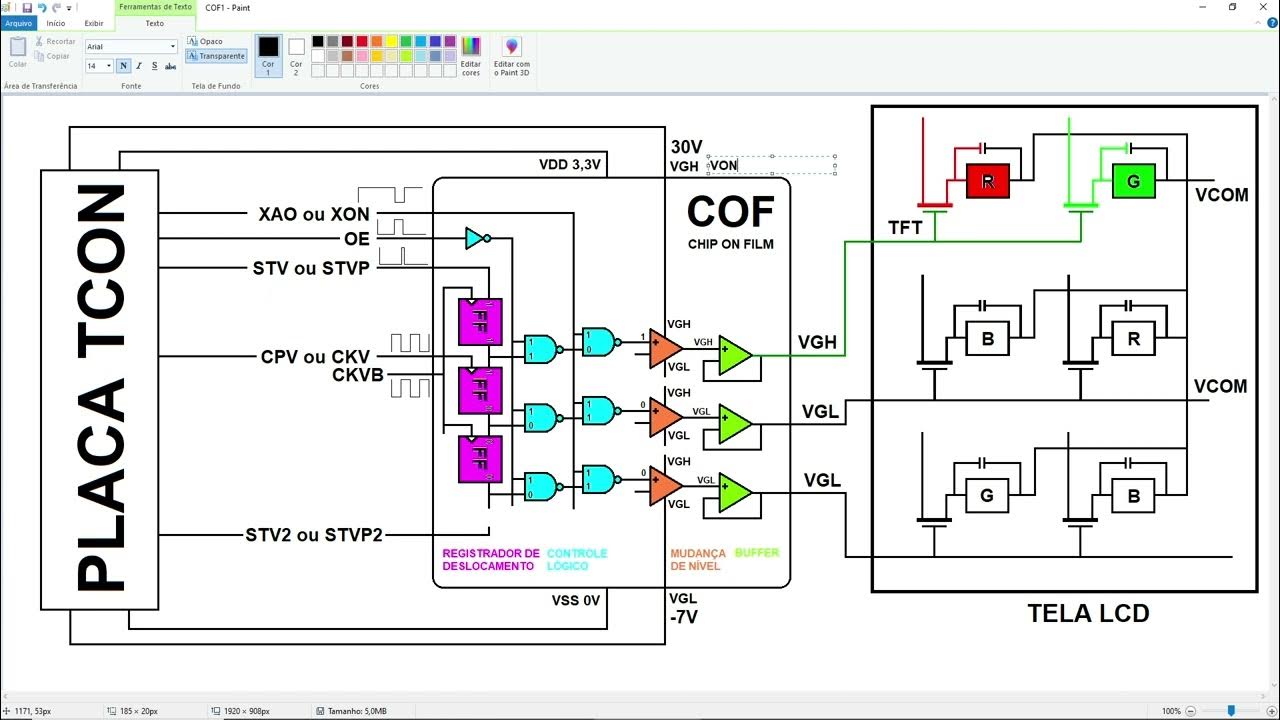Open the Arquivo menu
Viewport: 1280px width, 720px height.
click(x=18, y=23)
